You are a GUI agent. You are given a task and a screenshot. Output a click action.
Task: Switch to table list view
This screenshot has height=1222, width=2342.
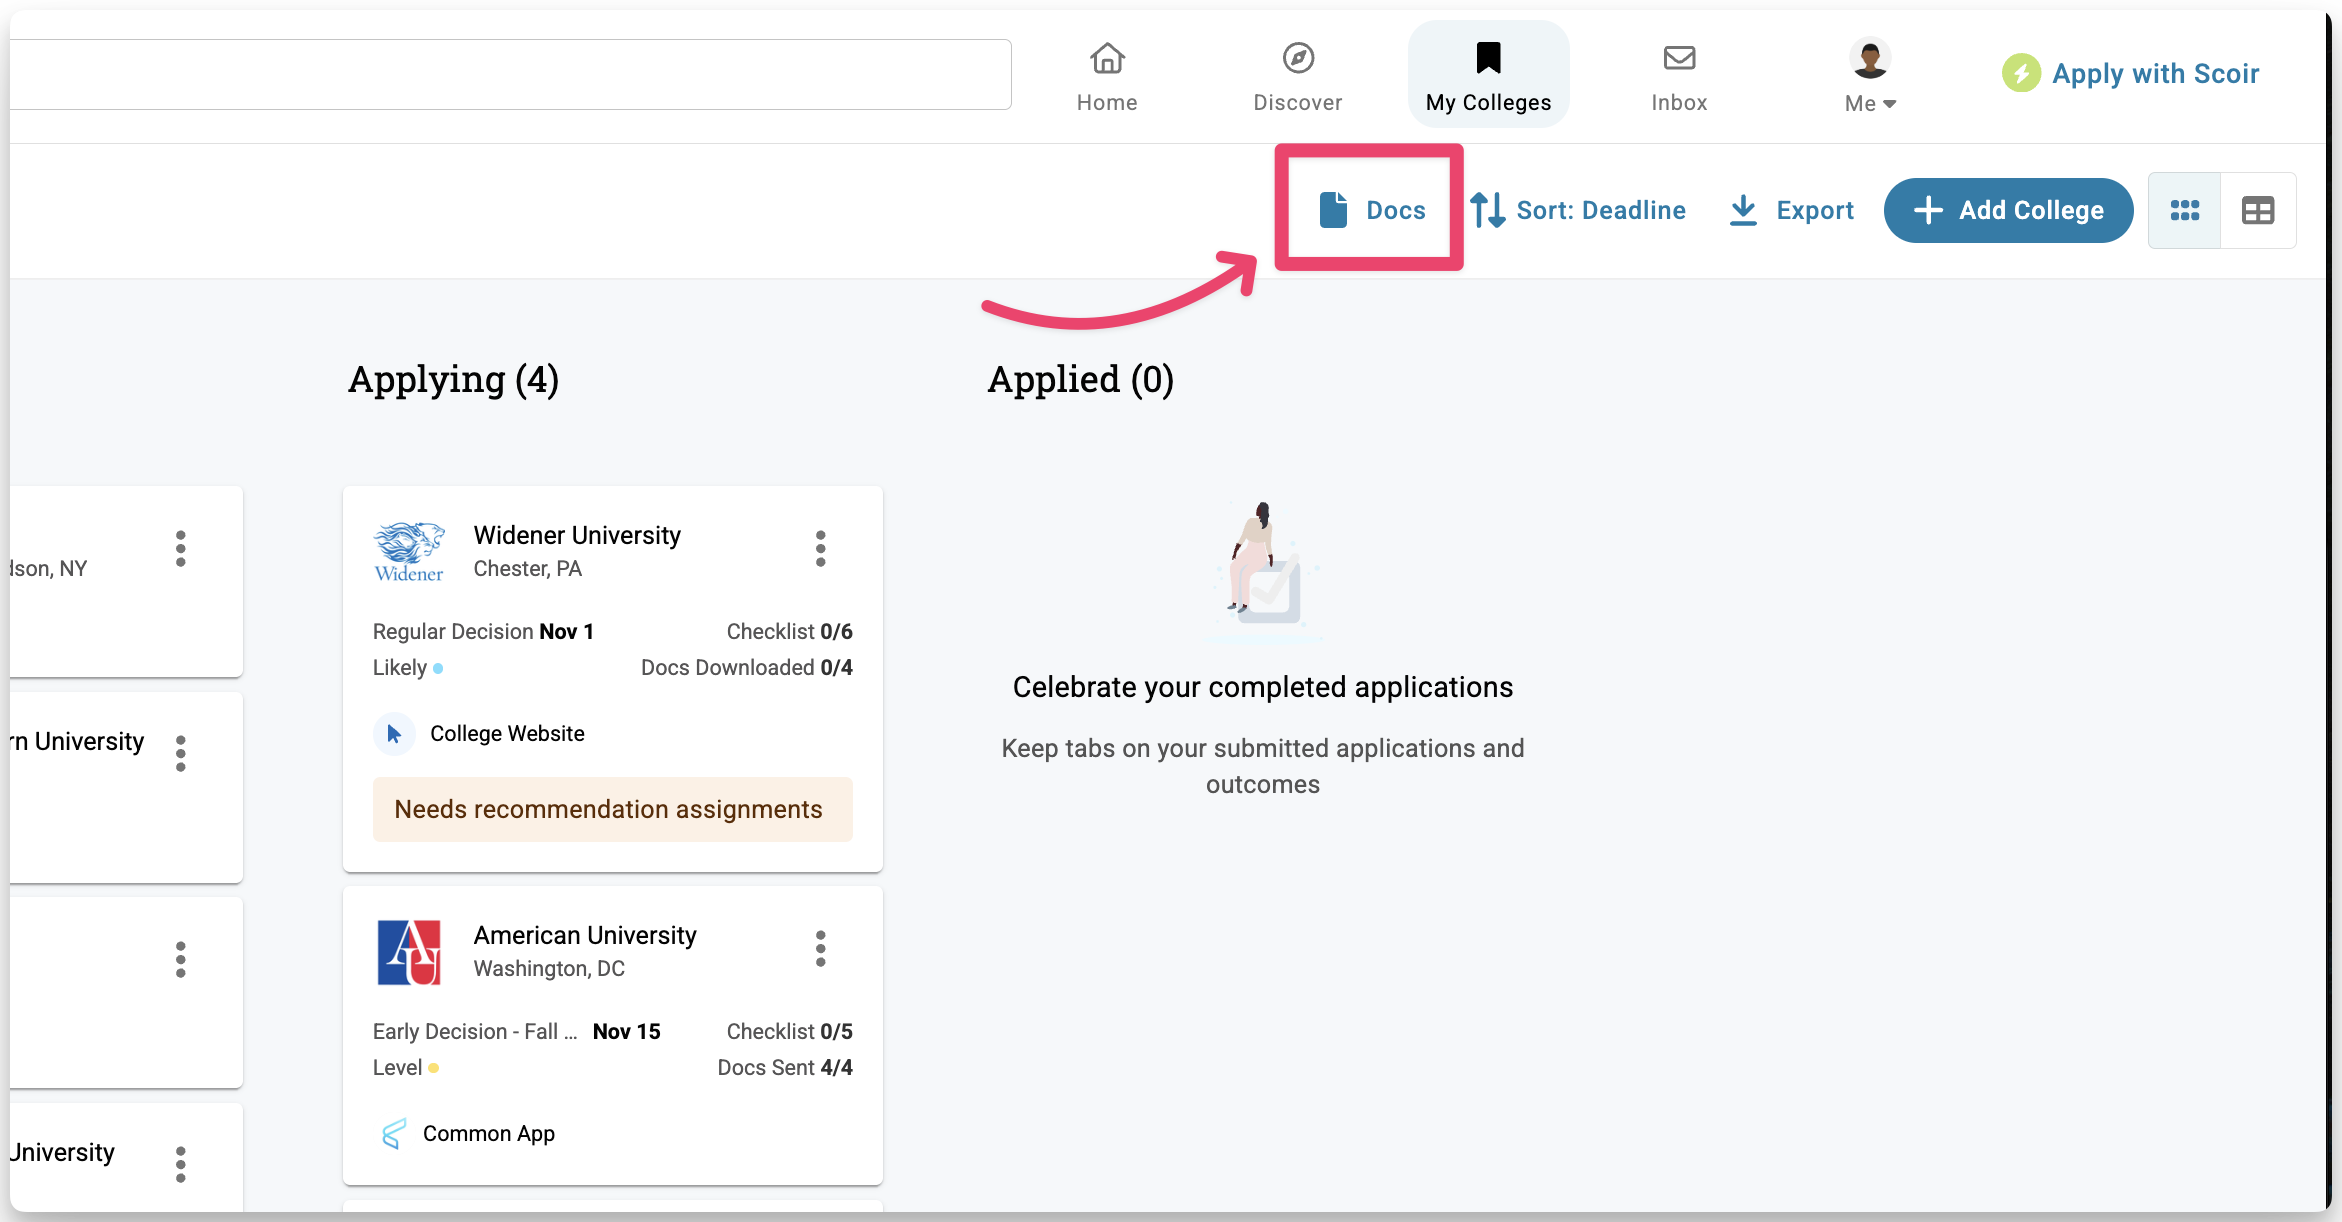pyautogui.click(x=2257, y=210)
